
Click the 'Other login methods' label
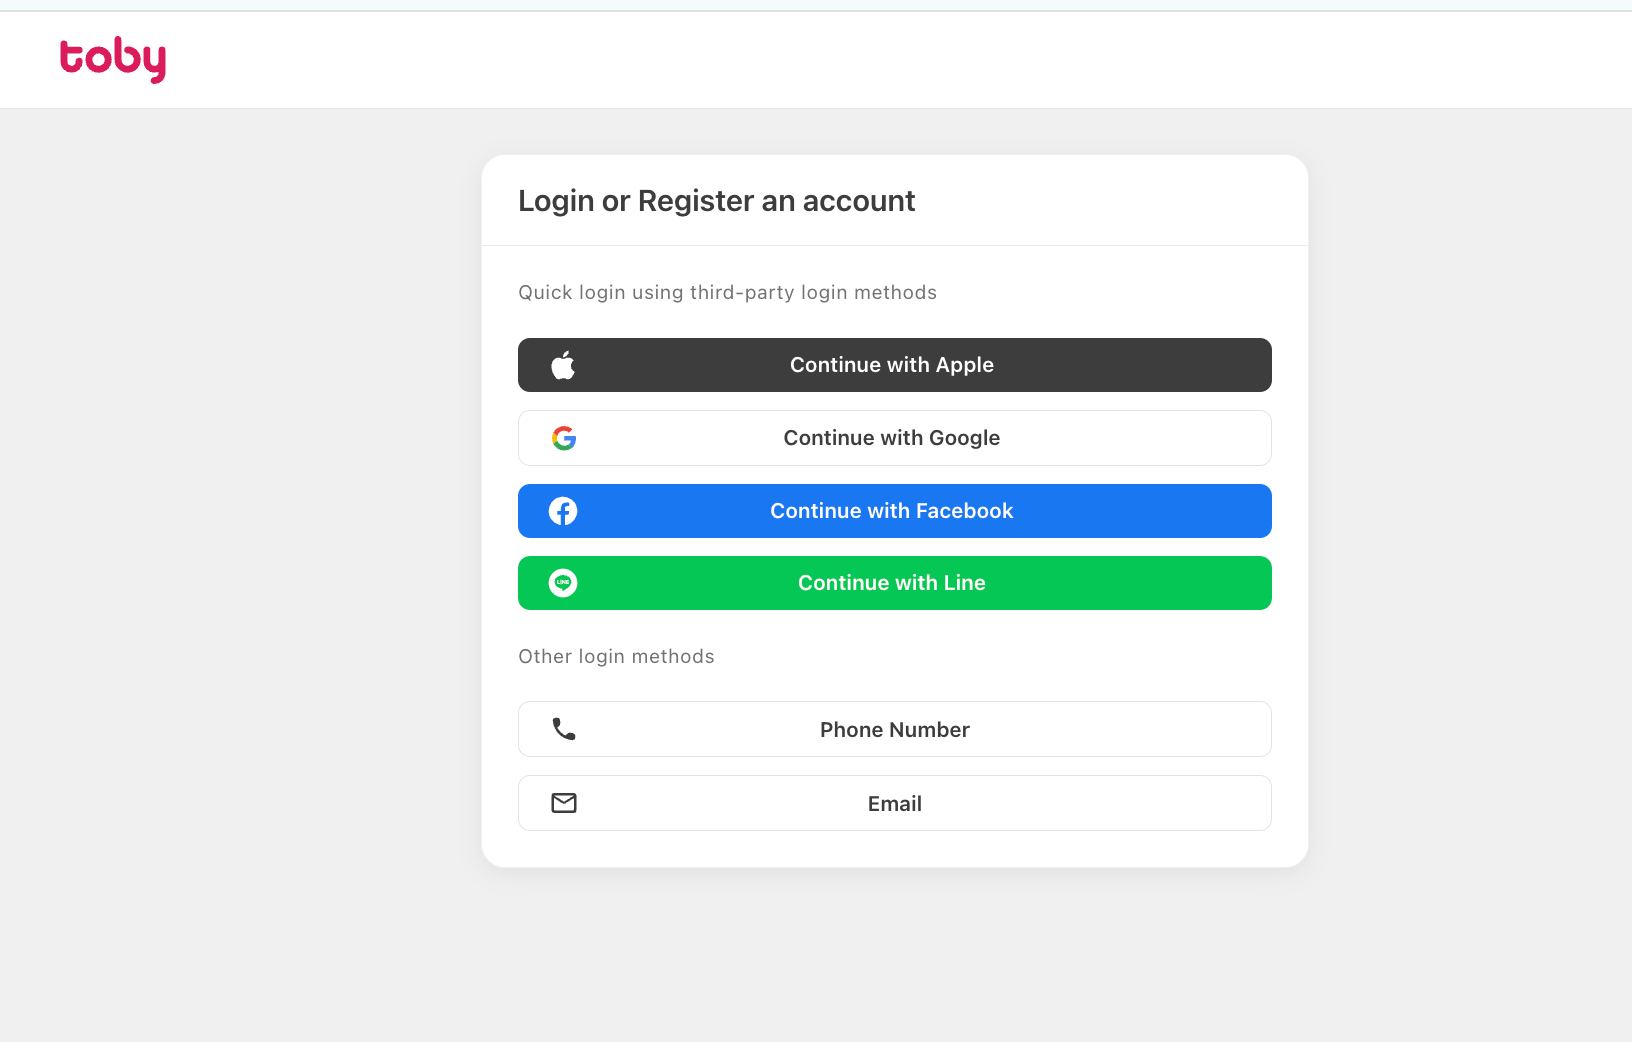click(x=616, y=656)
